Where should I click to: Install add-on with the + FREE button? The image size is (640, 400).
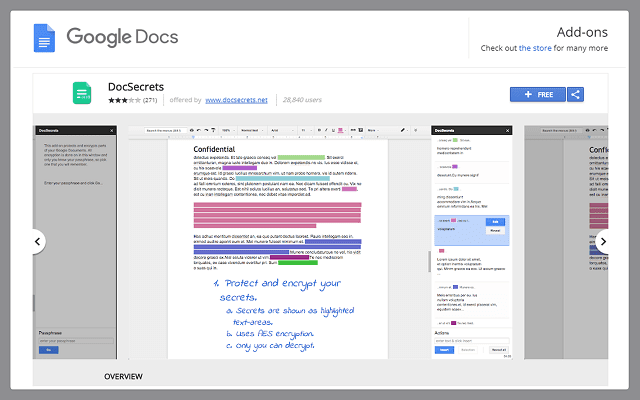pos(538,95)
